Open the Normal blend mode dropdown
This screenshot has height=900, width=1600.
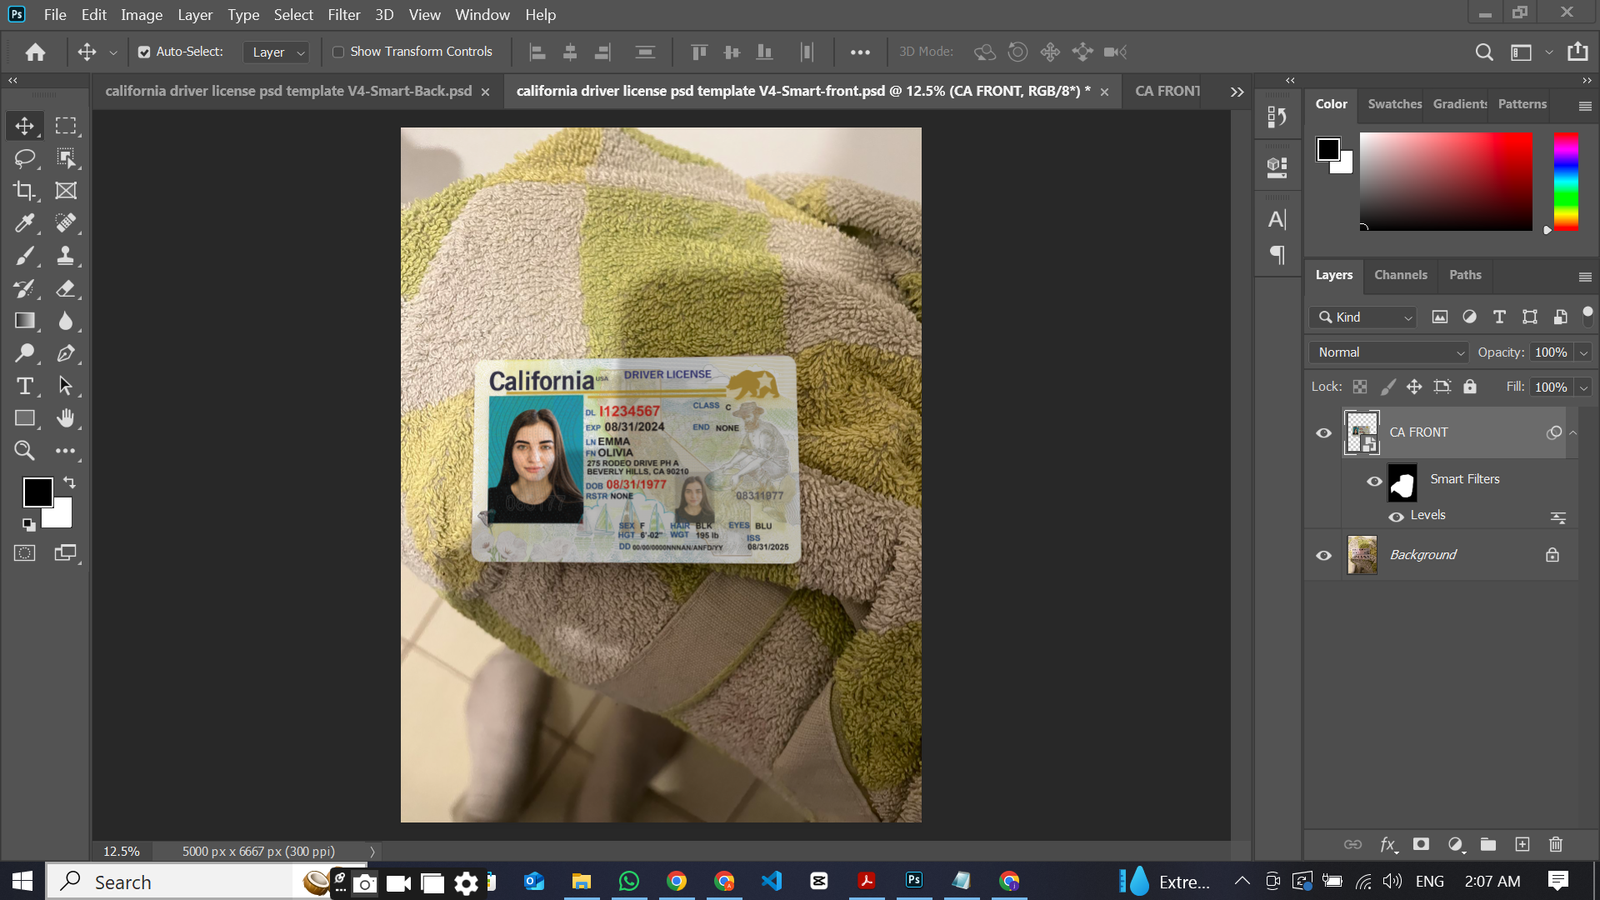pyautogui.click(x=1388, y=352)
